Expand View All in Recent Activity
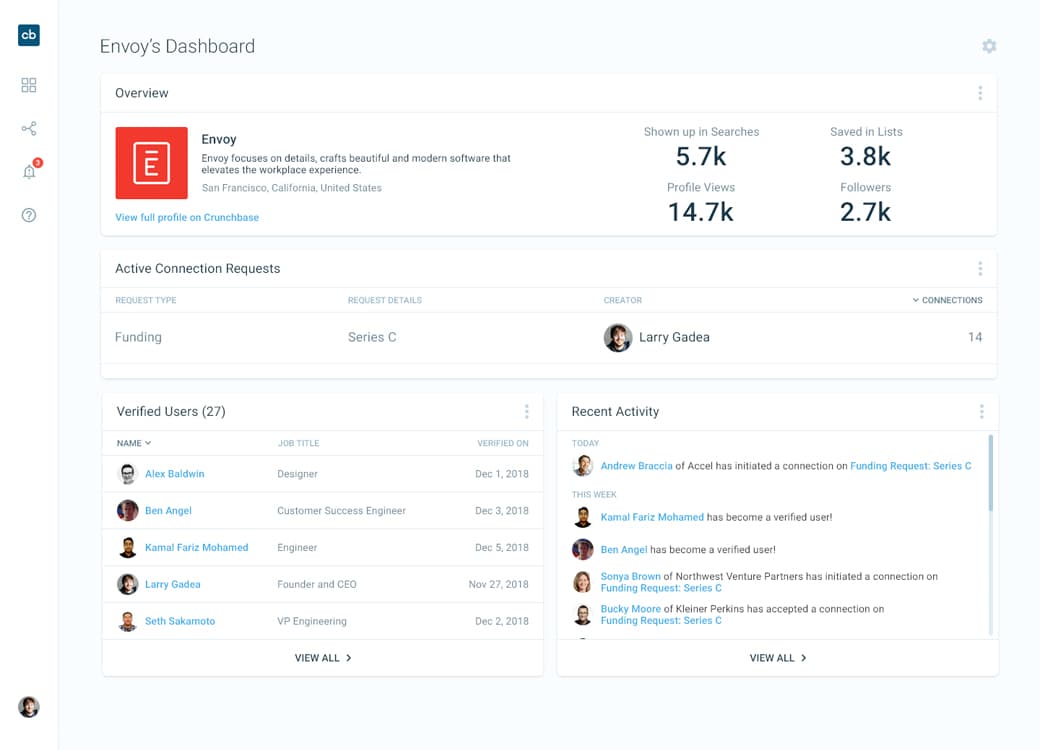Viewport: 1040px width, 750px height. pyautogui.click(x=778, y=658)
